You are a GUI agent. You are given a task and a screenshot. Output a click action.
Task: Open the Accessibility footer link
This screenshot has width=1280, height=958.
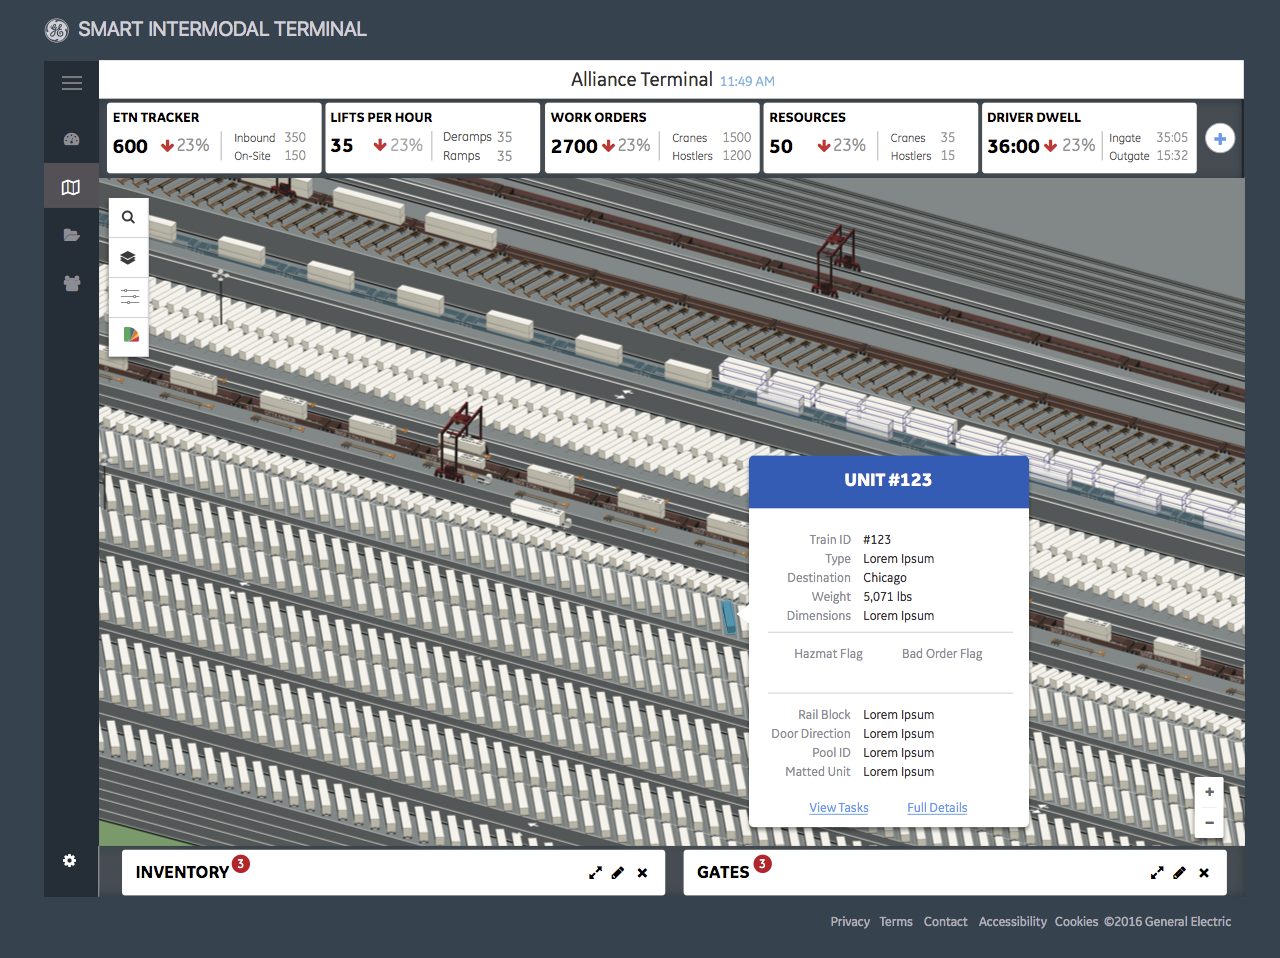click(x=1012, y=922)
